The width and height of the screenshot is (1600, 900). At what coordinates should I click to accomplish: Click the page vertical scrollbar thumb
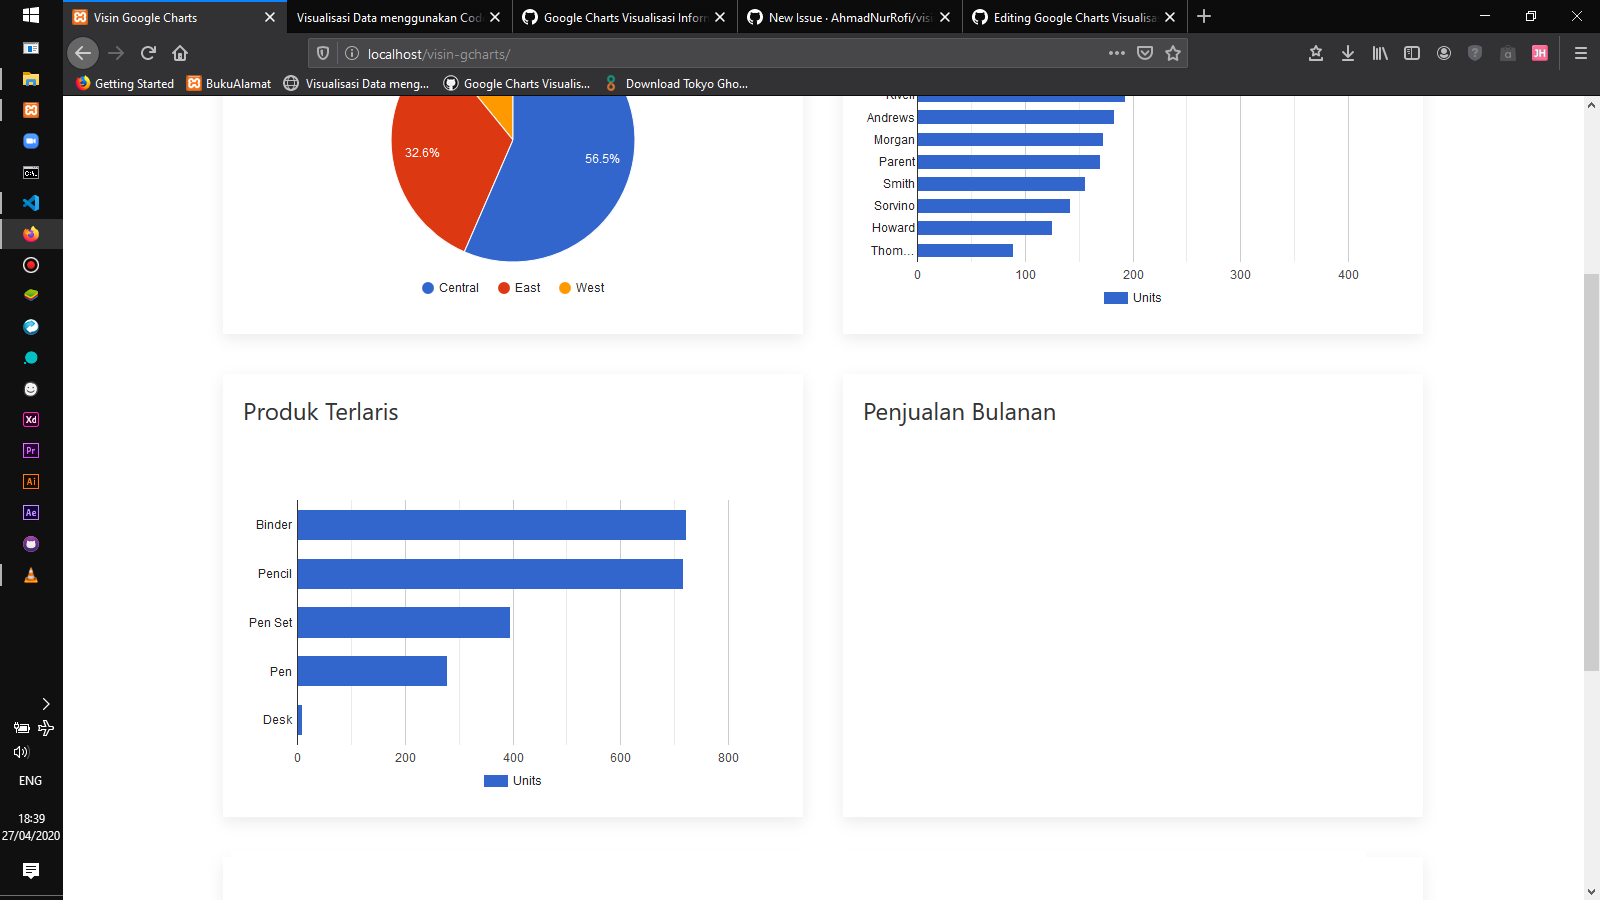(x=1591, y=472)
